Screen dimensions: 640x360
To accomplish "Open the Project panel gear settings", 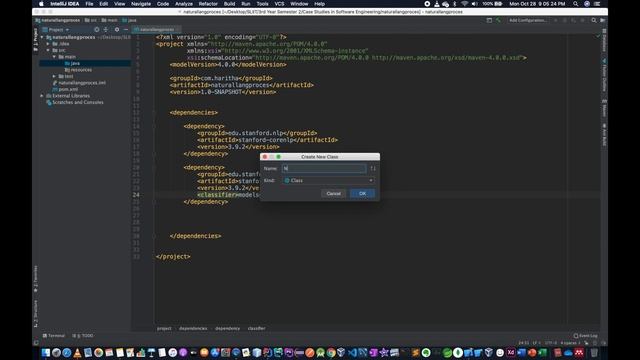I will coord(117,29).
